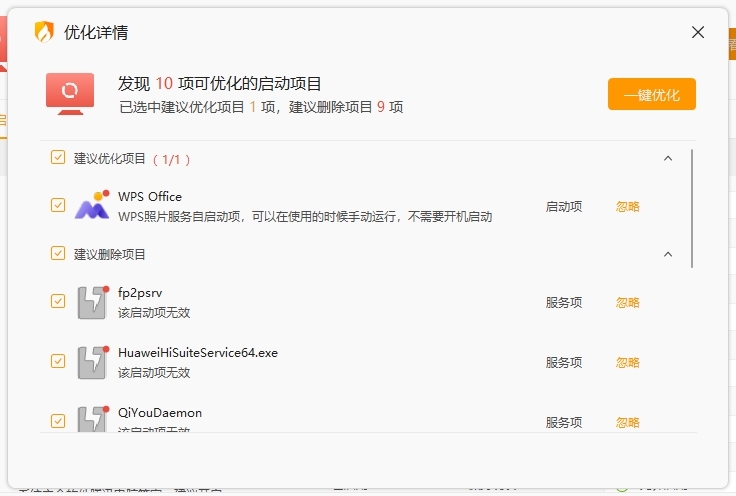The height and width of the screenshot is (496, 736).
Task: Click the 建议优化项目 section label
Action: (x=109, y=159)
